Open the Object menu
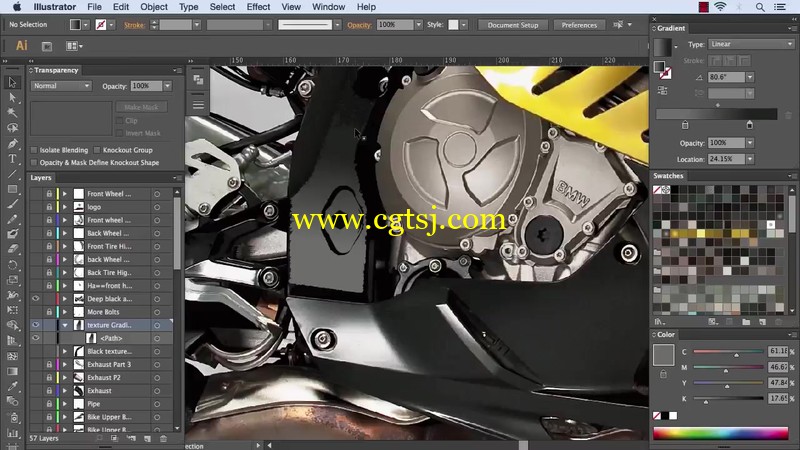 click(x=154, y=7)
